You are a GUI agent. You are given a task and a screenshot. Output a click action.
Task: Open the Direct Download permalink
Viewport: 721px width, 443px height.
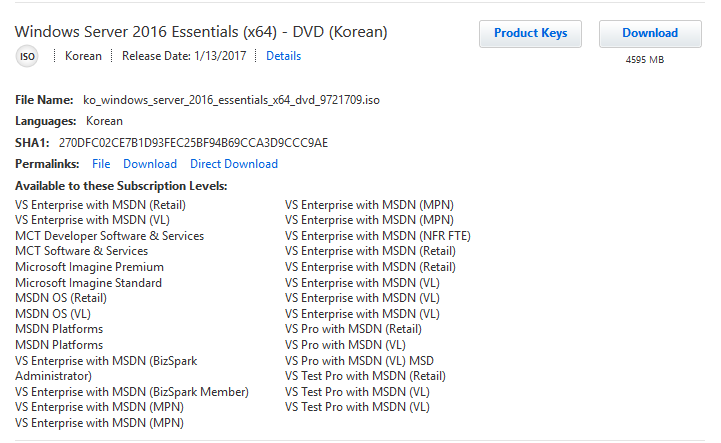[x=234, y=164]
